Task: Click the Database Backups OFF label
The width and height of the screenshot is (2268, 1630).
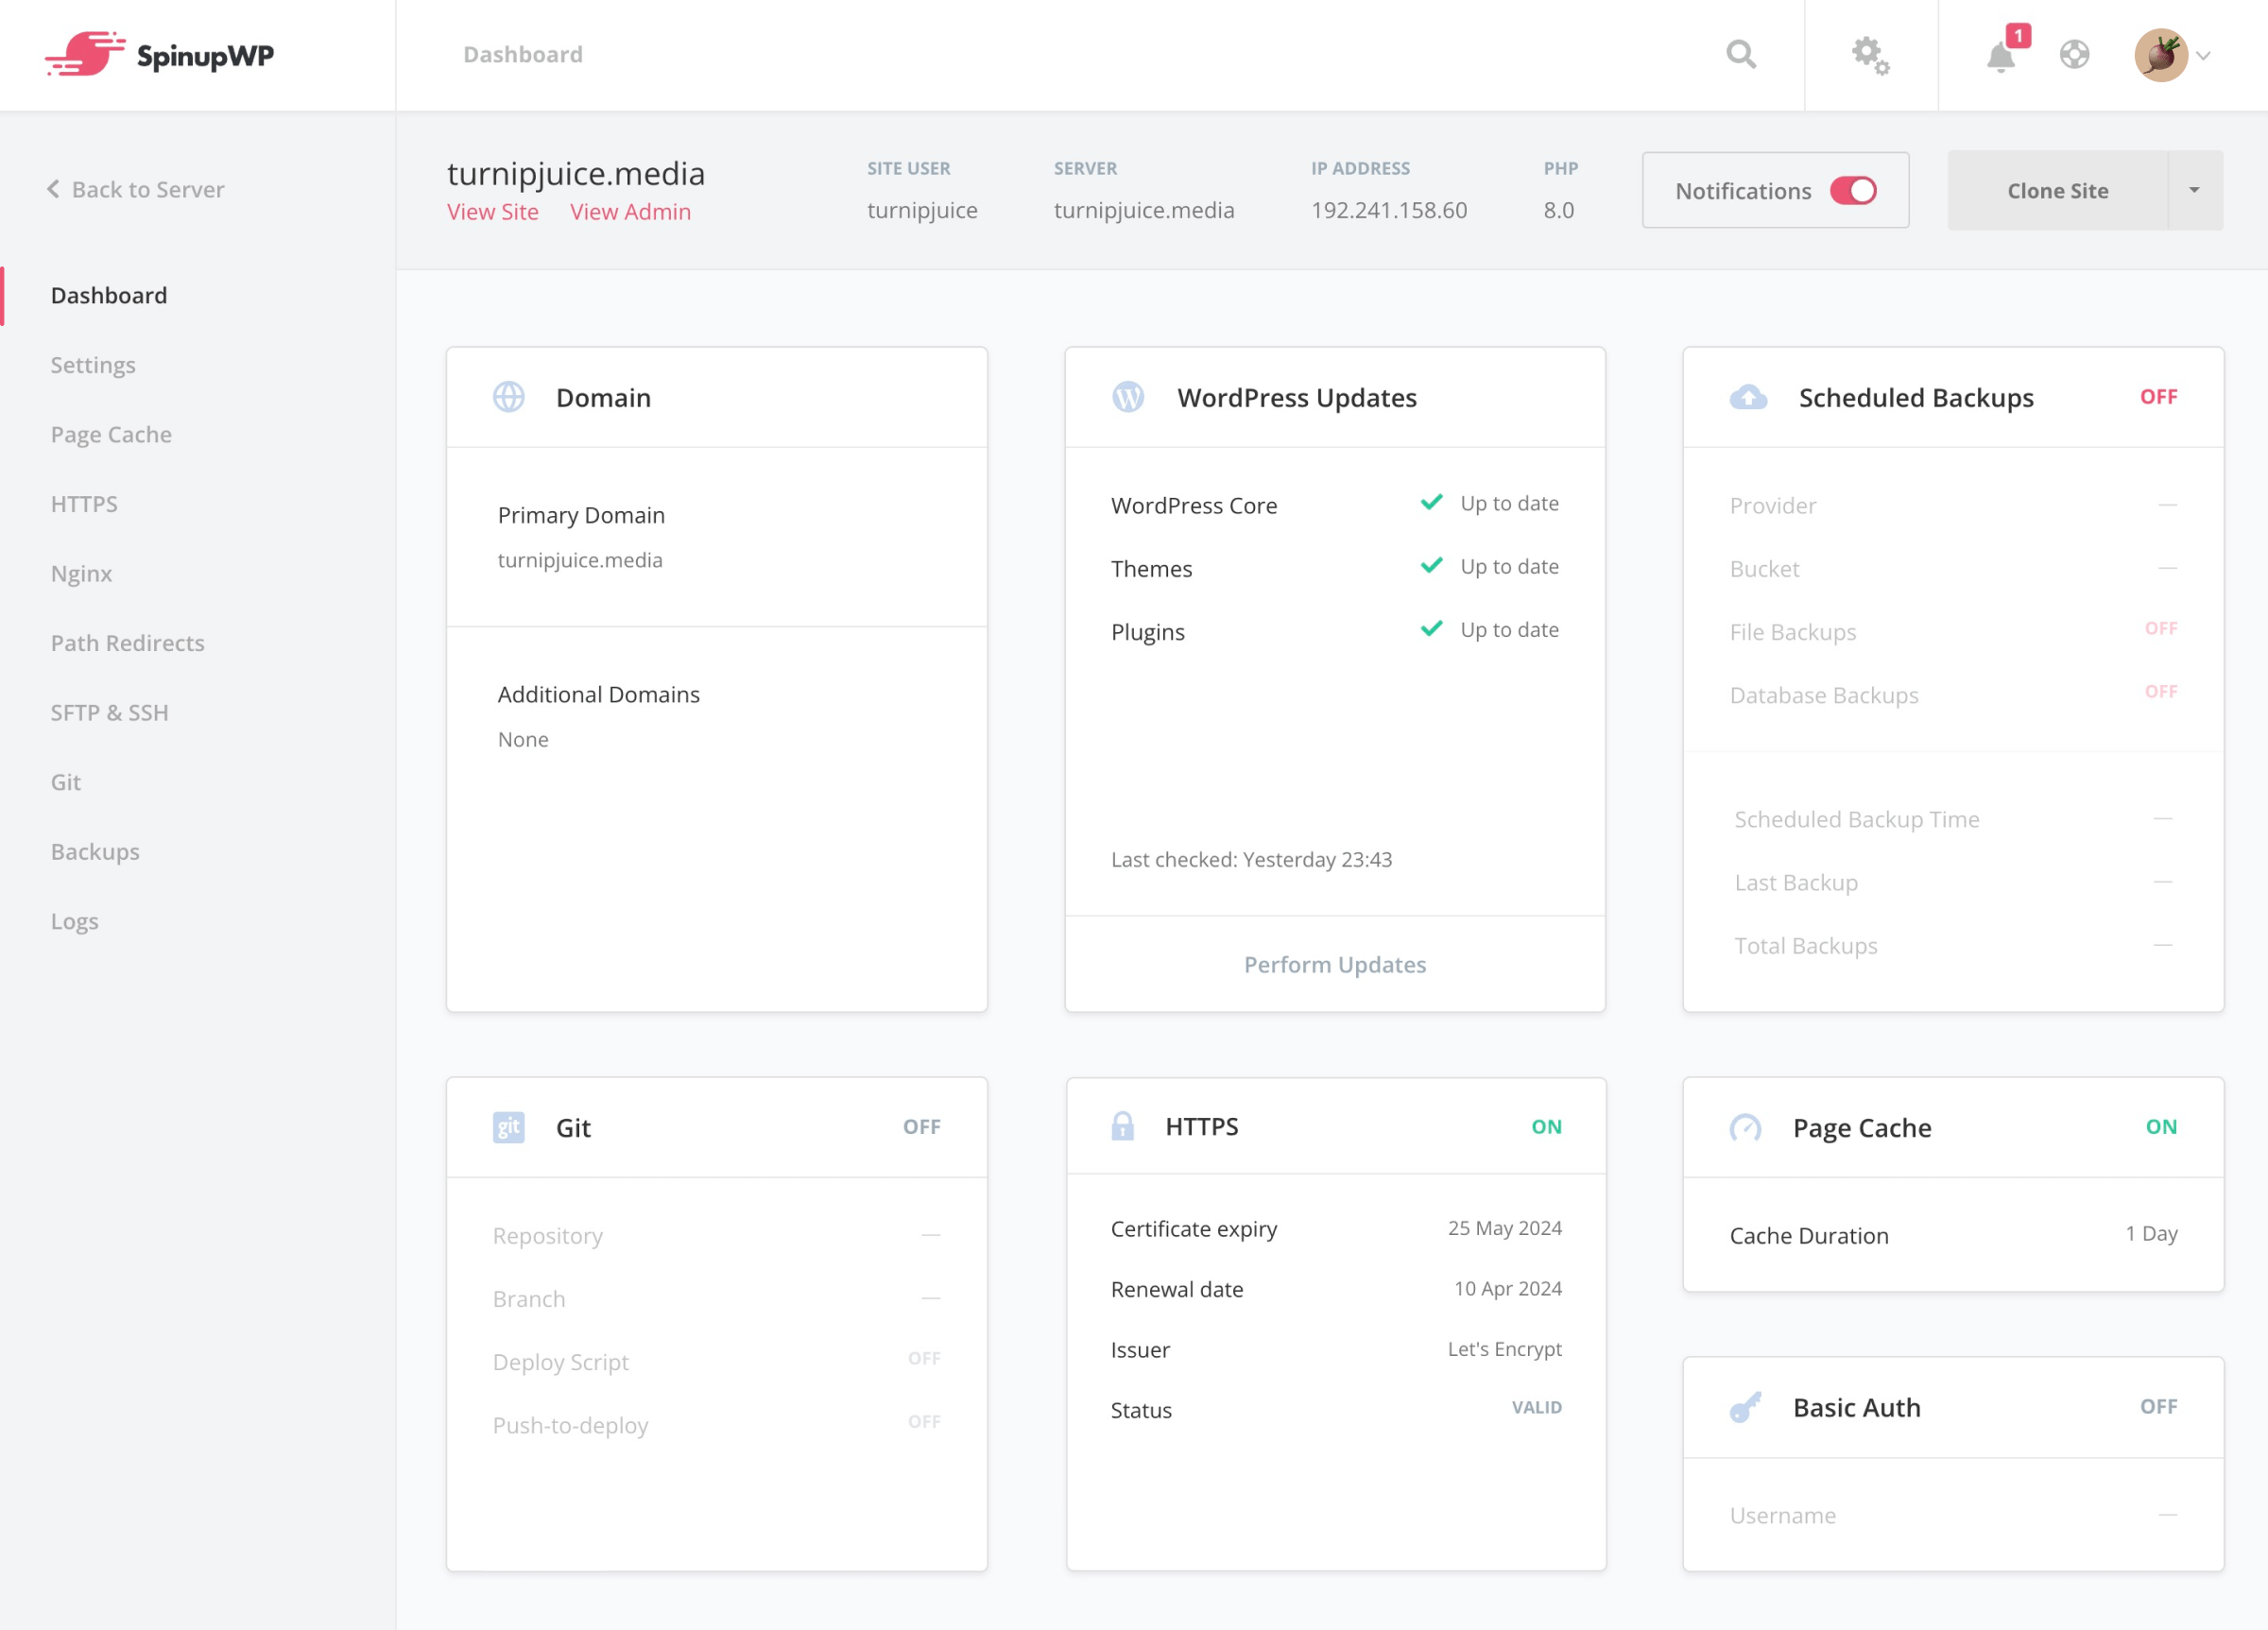Action: click(2161, 691)
